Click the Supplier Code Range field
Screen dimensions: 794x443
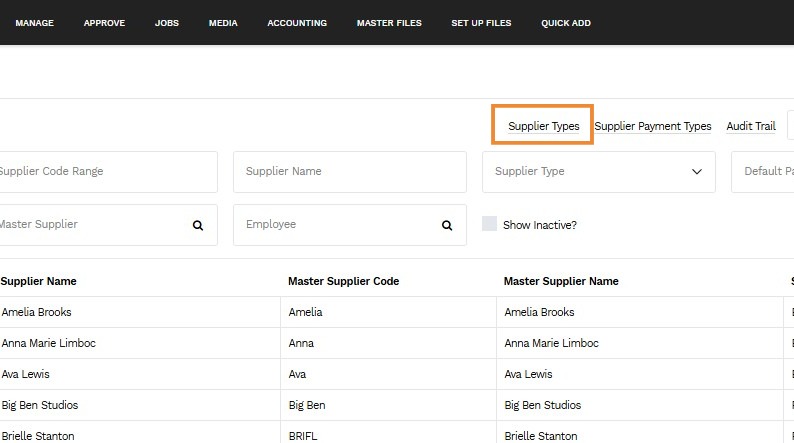click(x=108, y=172)
